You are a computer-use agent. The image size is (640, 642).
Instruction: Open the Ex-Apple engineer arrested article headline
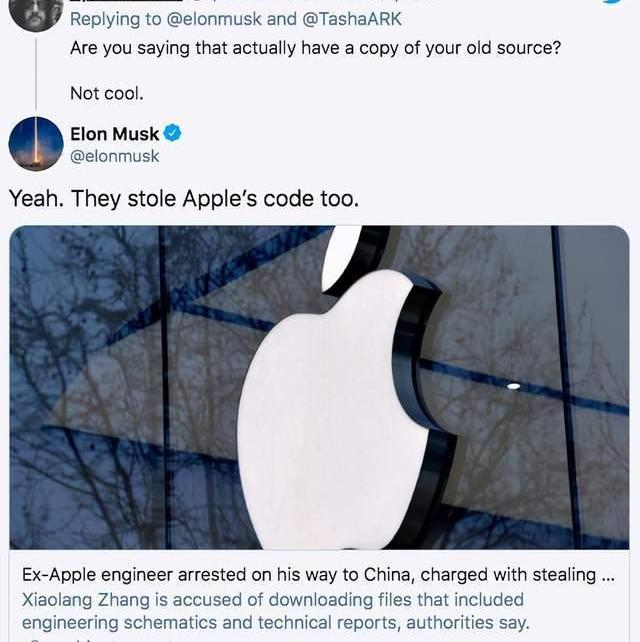tap(318, 574)
